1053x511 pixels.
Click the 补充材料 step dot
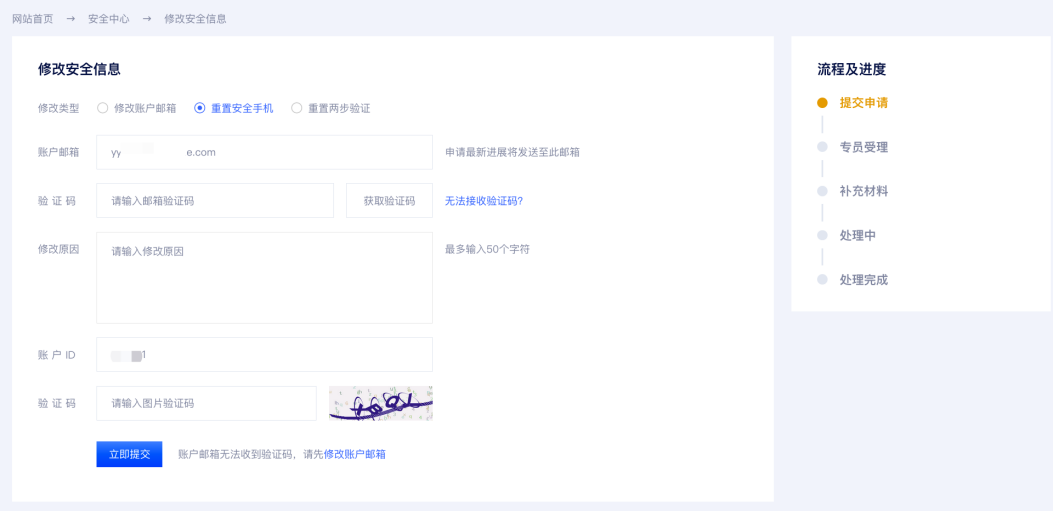pyautogui.click(x=822, y=191)
